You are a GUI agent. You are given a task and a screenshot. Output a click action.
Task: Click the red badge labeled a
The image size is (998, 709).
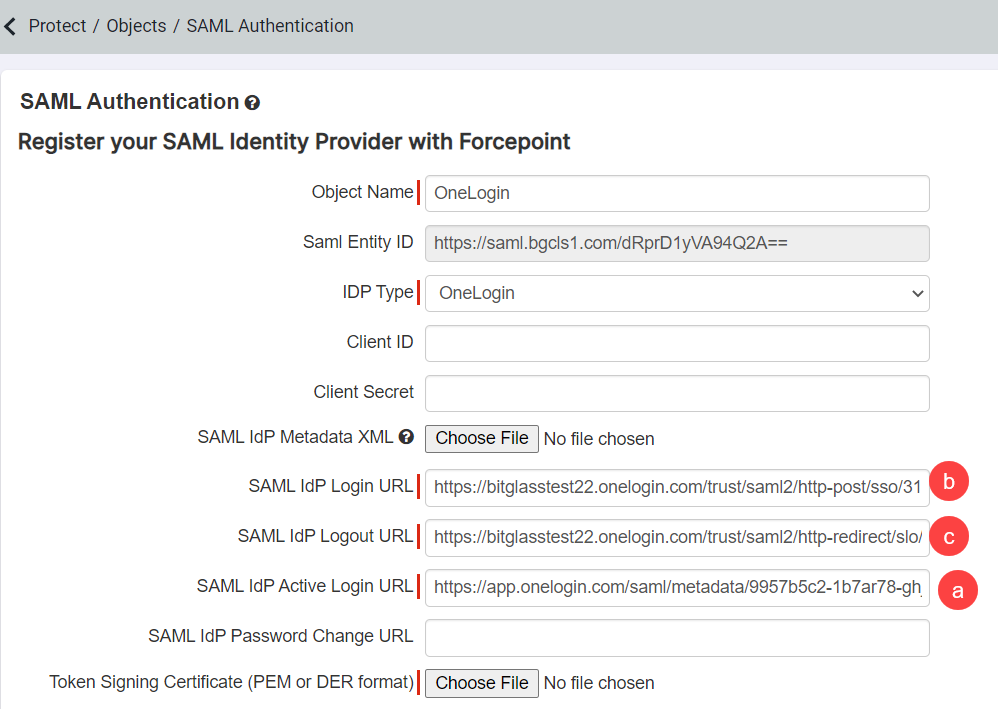958,590
